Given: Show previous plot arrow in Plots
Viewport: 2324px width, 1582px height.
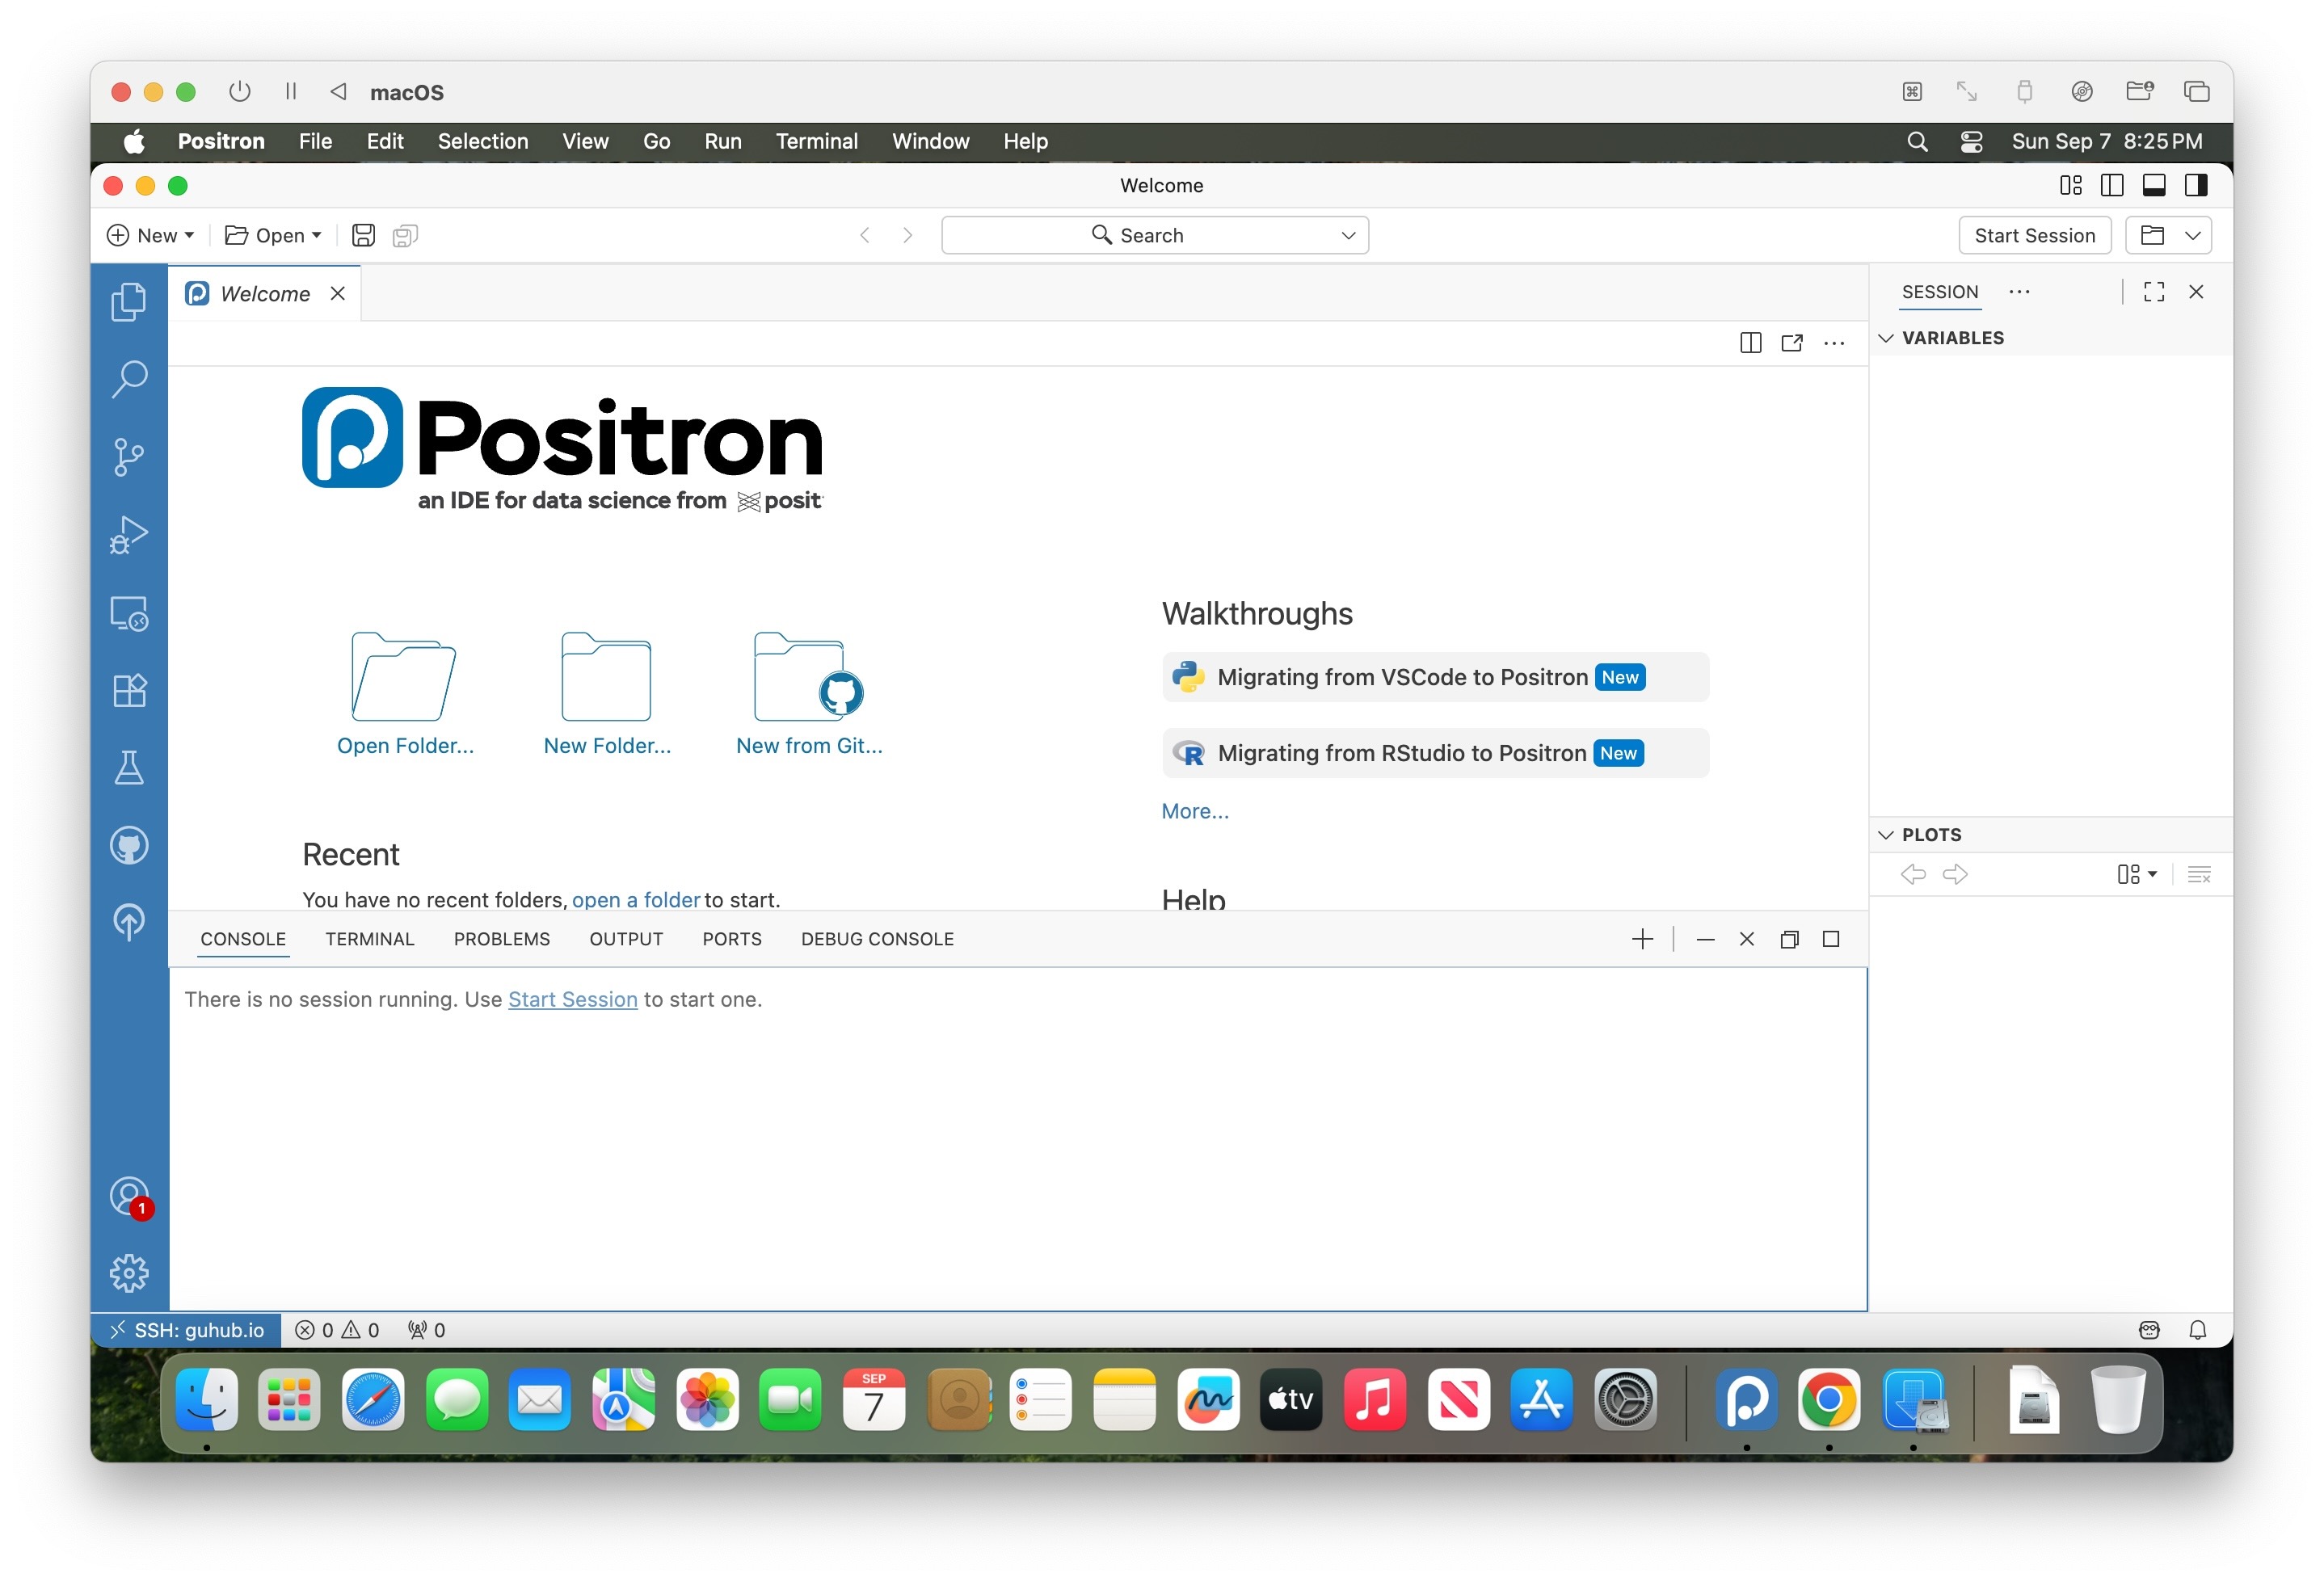Looking at the screenshot, I should pos(1913,875).
